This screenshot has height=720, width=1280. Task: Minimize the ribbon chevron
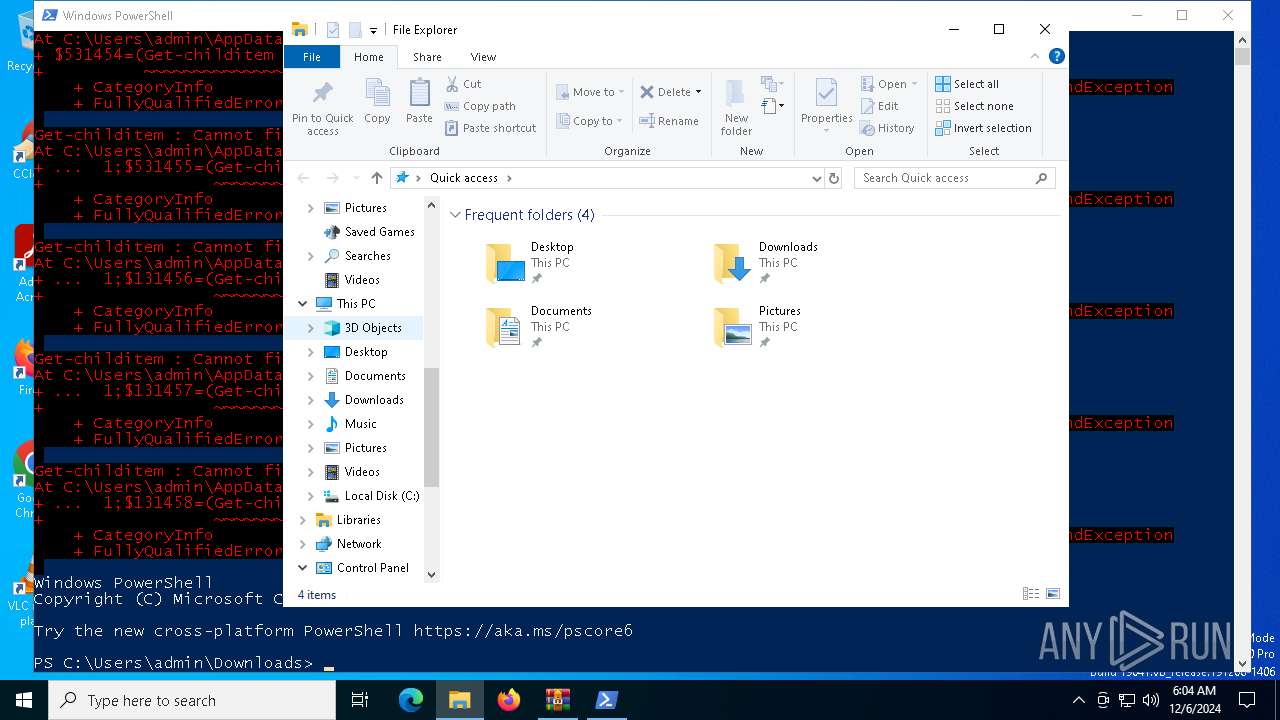tap(1035, 57)
